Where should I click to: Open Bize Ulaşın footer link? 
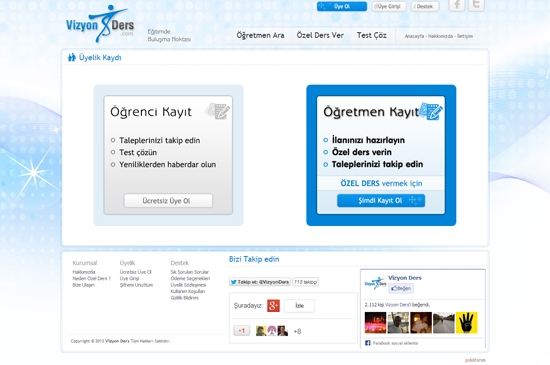pyautogui.click(x=83, y=285)
